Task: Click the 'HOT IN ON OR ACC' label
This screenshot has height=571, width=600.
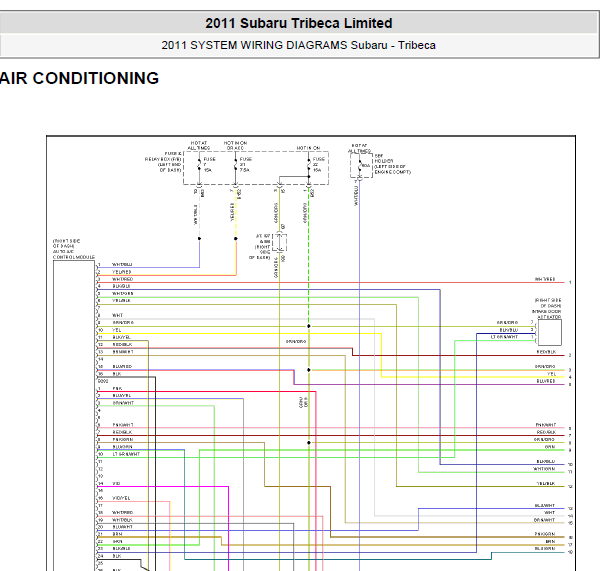Action: pyautogui.click(x=235, y=145)
